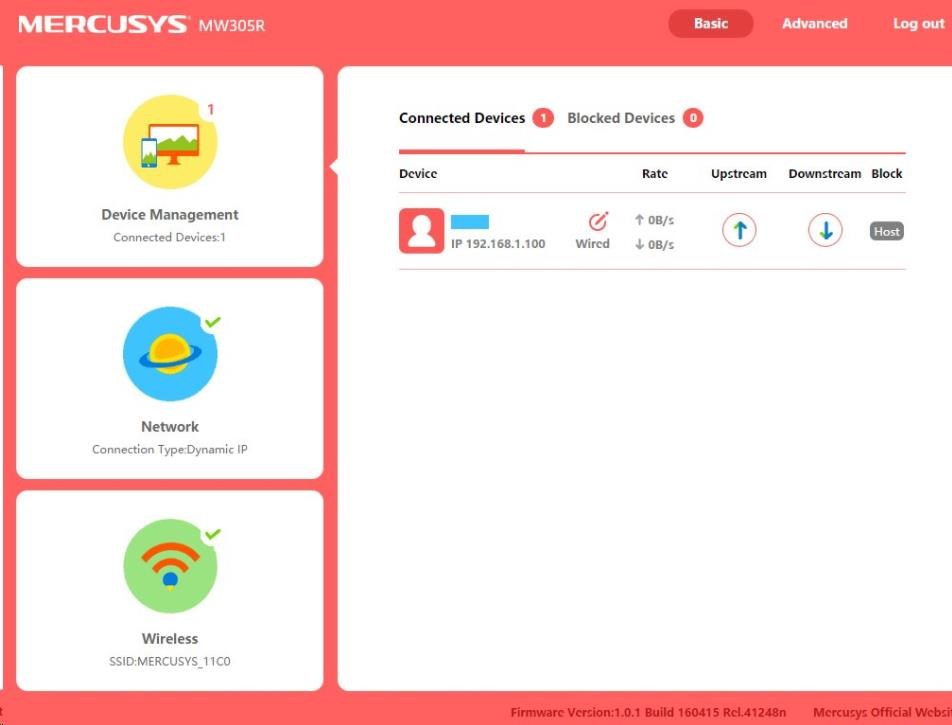Open Mercusys Official Website link

tap(880, 713)
